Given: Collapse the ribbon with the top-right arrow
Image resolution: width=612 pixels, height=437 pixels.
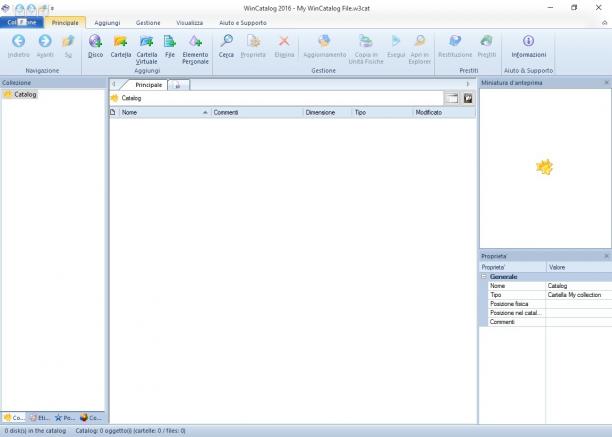Looking at the screenshot, I should (x=604, y=23).
